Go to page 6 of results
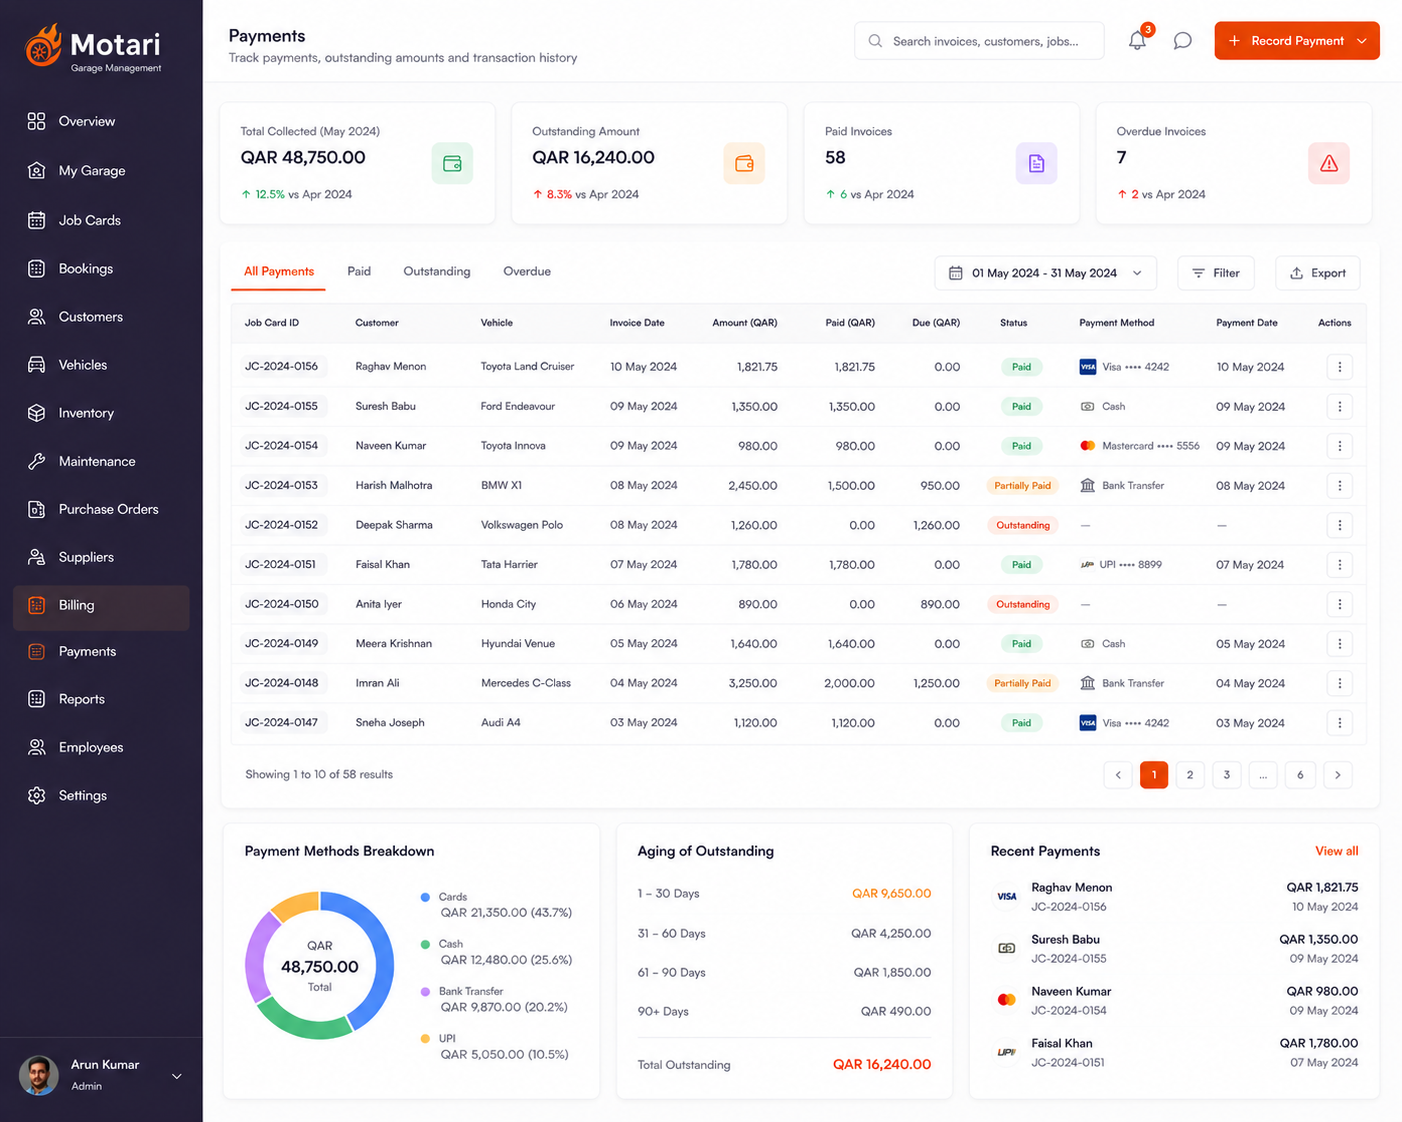The image size is (1402, 1122). pos(1300,775)
